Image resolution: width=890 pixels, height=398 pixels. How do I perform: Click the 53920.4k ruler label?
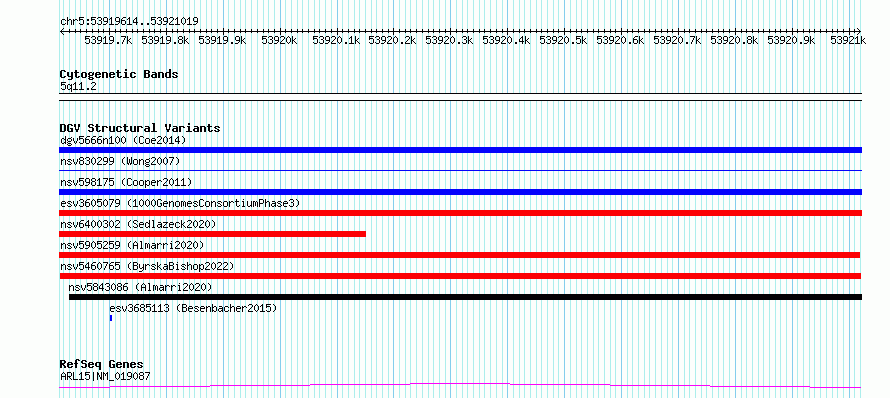tap(507, 40)
